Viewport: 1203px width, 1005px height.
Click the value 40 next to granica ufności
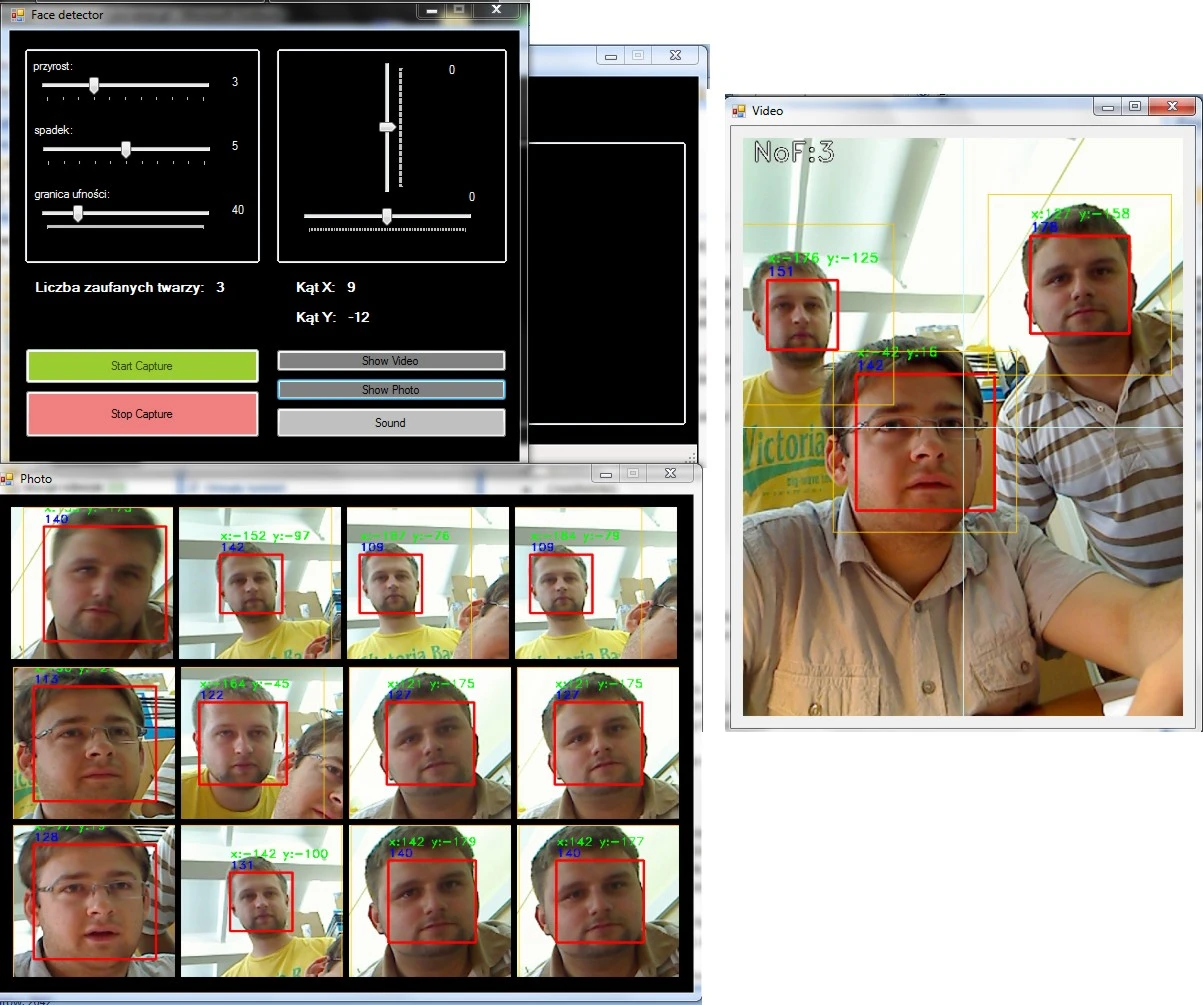pos(238,210)
